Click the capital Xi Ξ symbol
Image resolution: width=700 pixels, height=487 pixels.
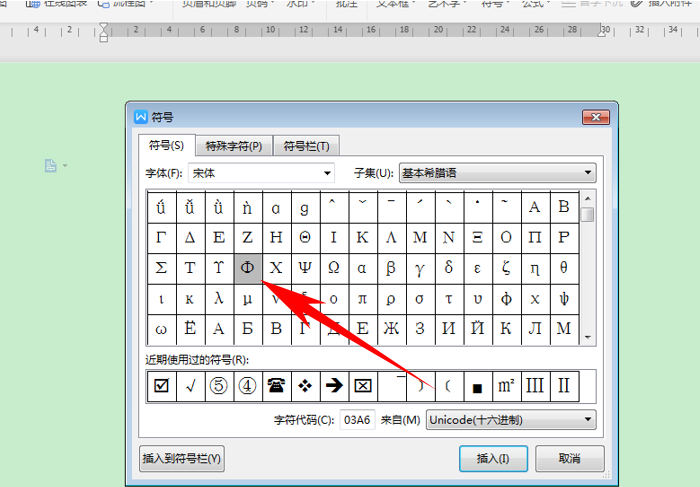(477, 237)
